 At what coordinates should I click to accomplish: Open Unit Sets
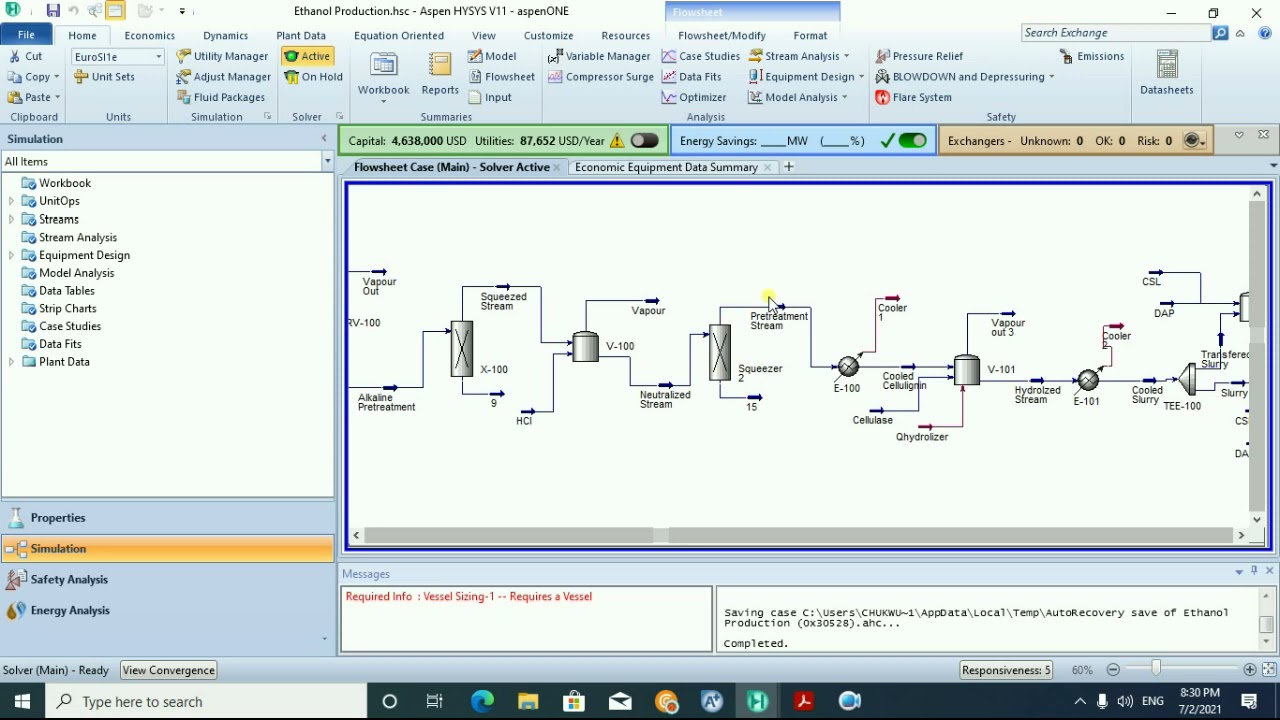click(x=103, y=77)
